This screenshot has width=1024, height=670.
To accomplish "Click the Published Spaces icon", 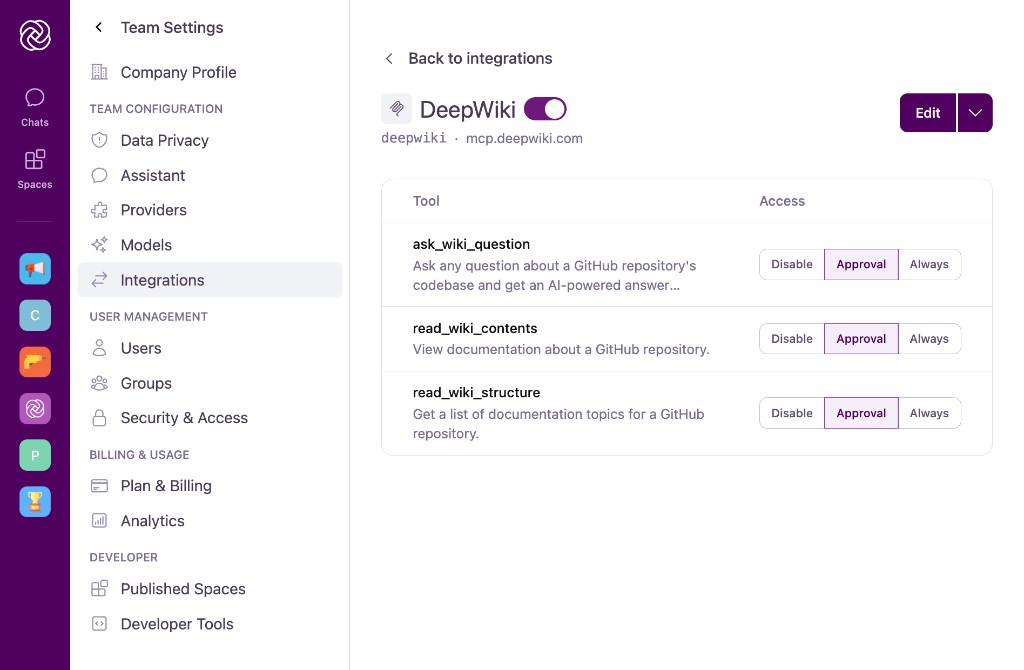I will [99, 588].
